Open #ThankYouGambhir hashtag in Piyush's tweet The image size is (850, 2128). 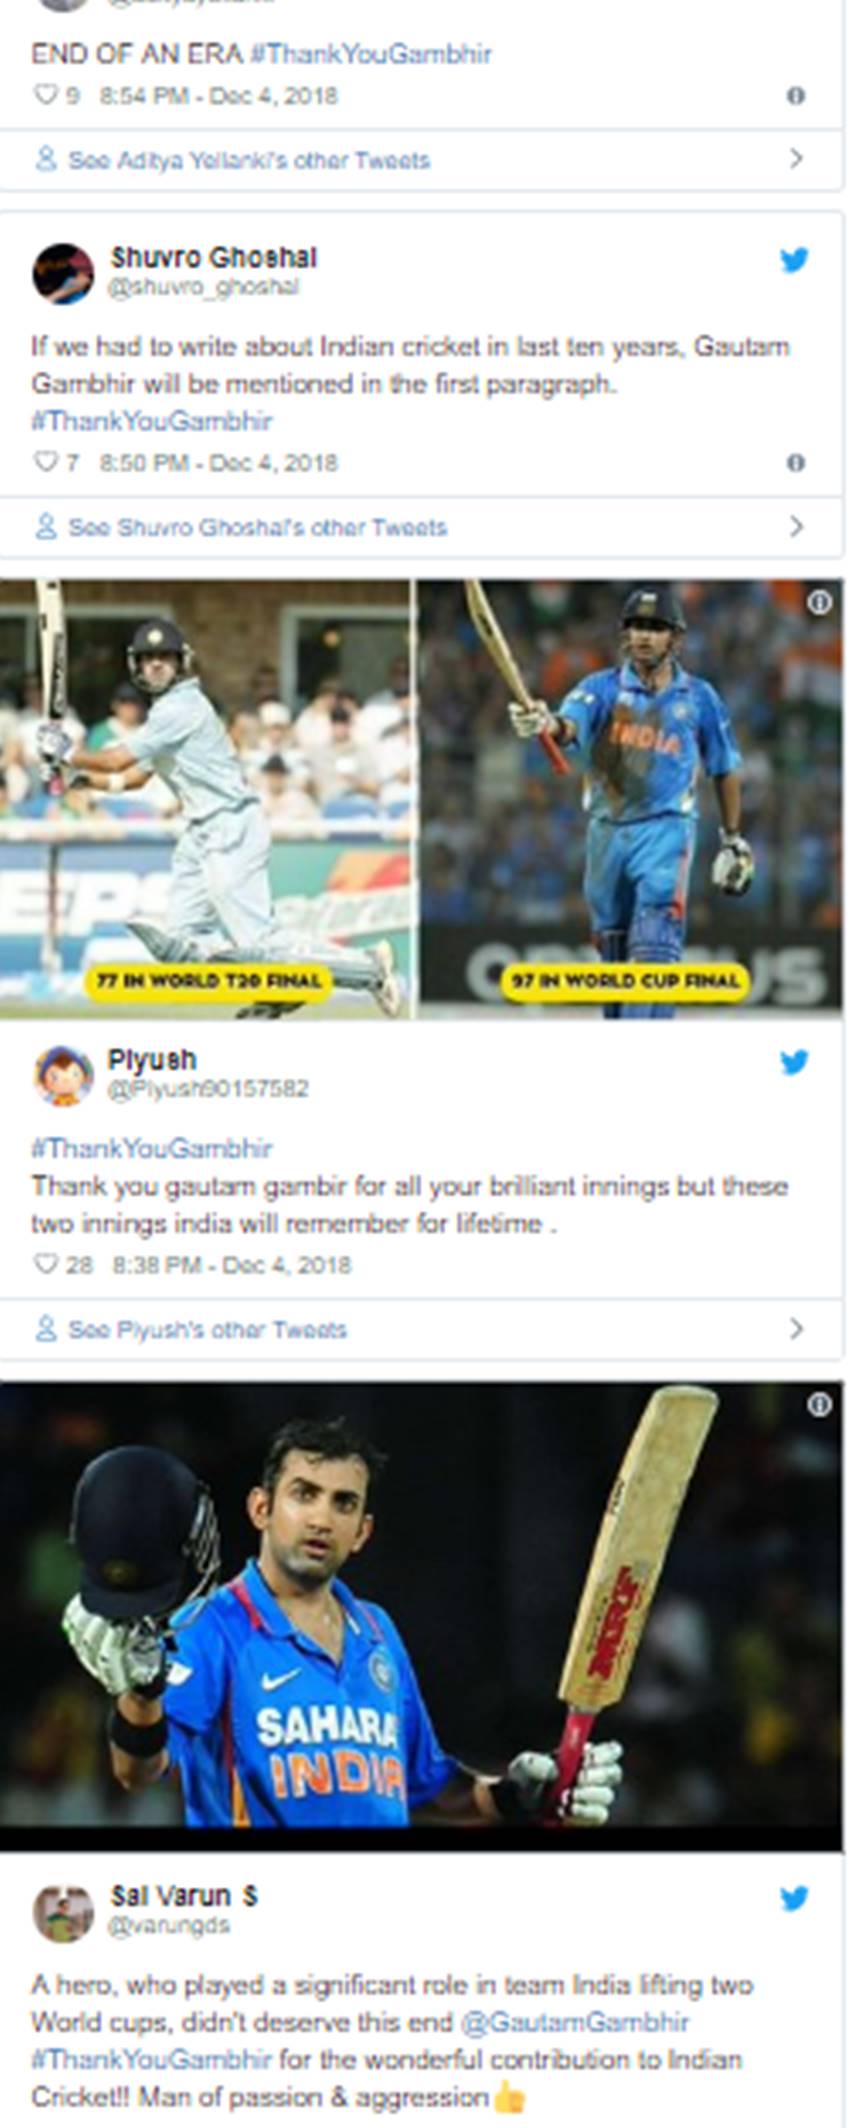point(152,1148)
